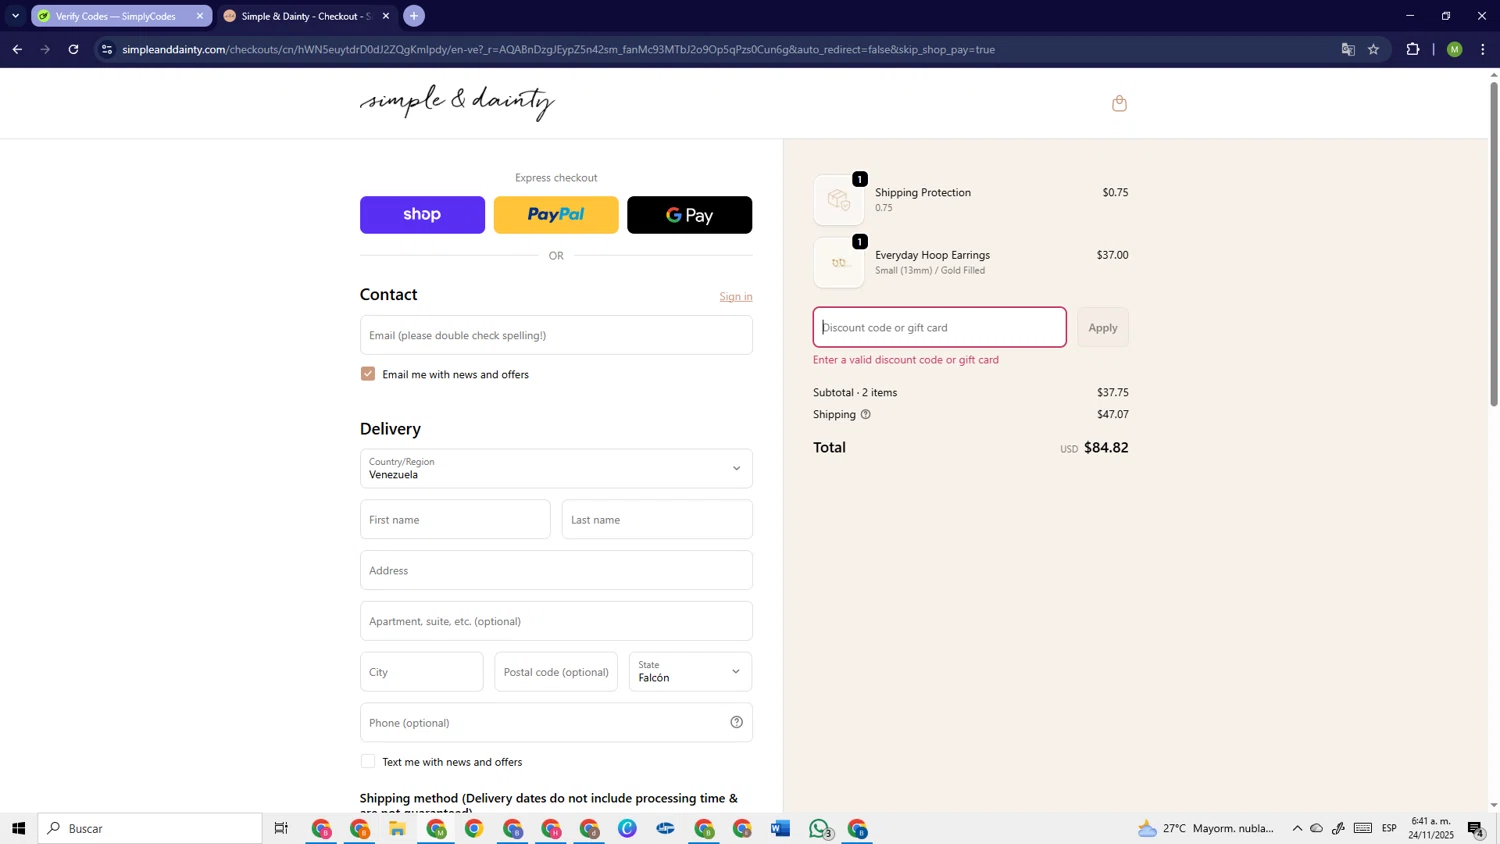Open Task View on the taskbar
This screenshot has width=1500, height=844.
pyautogui.click(x=281, y=828)
